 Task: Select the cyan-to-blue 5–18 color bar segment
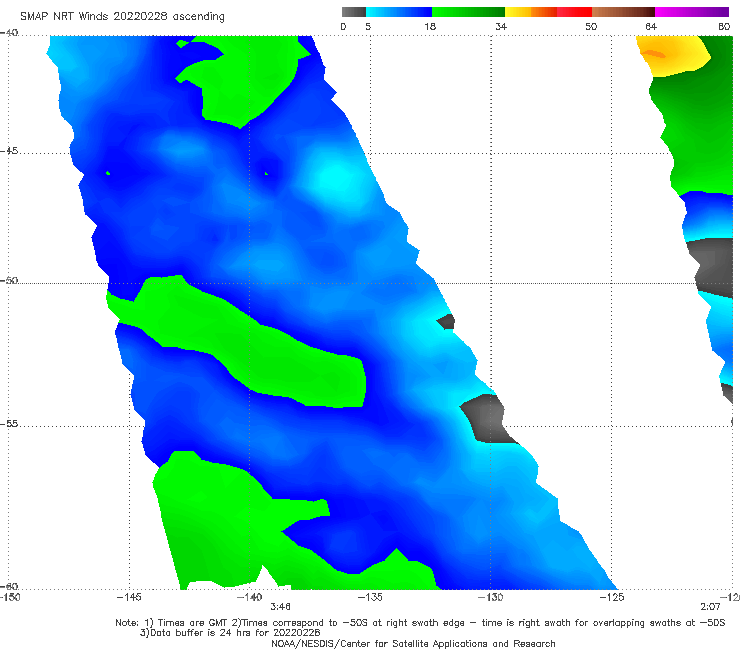tap(399, 12)
